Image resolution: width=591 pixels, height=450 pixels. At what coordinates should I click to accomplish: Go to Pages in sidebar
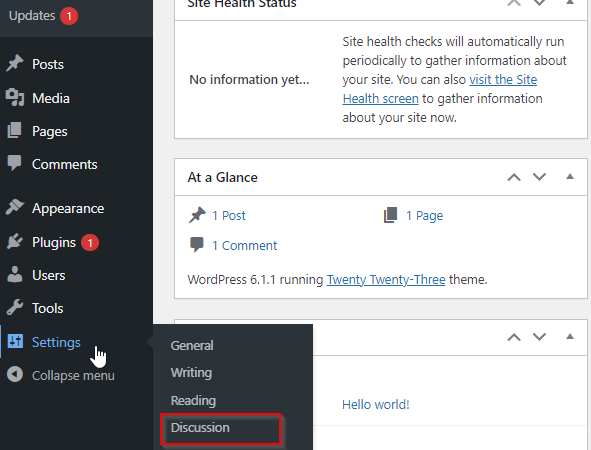(x=50, y=132)
